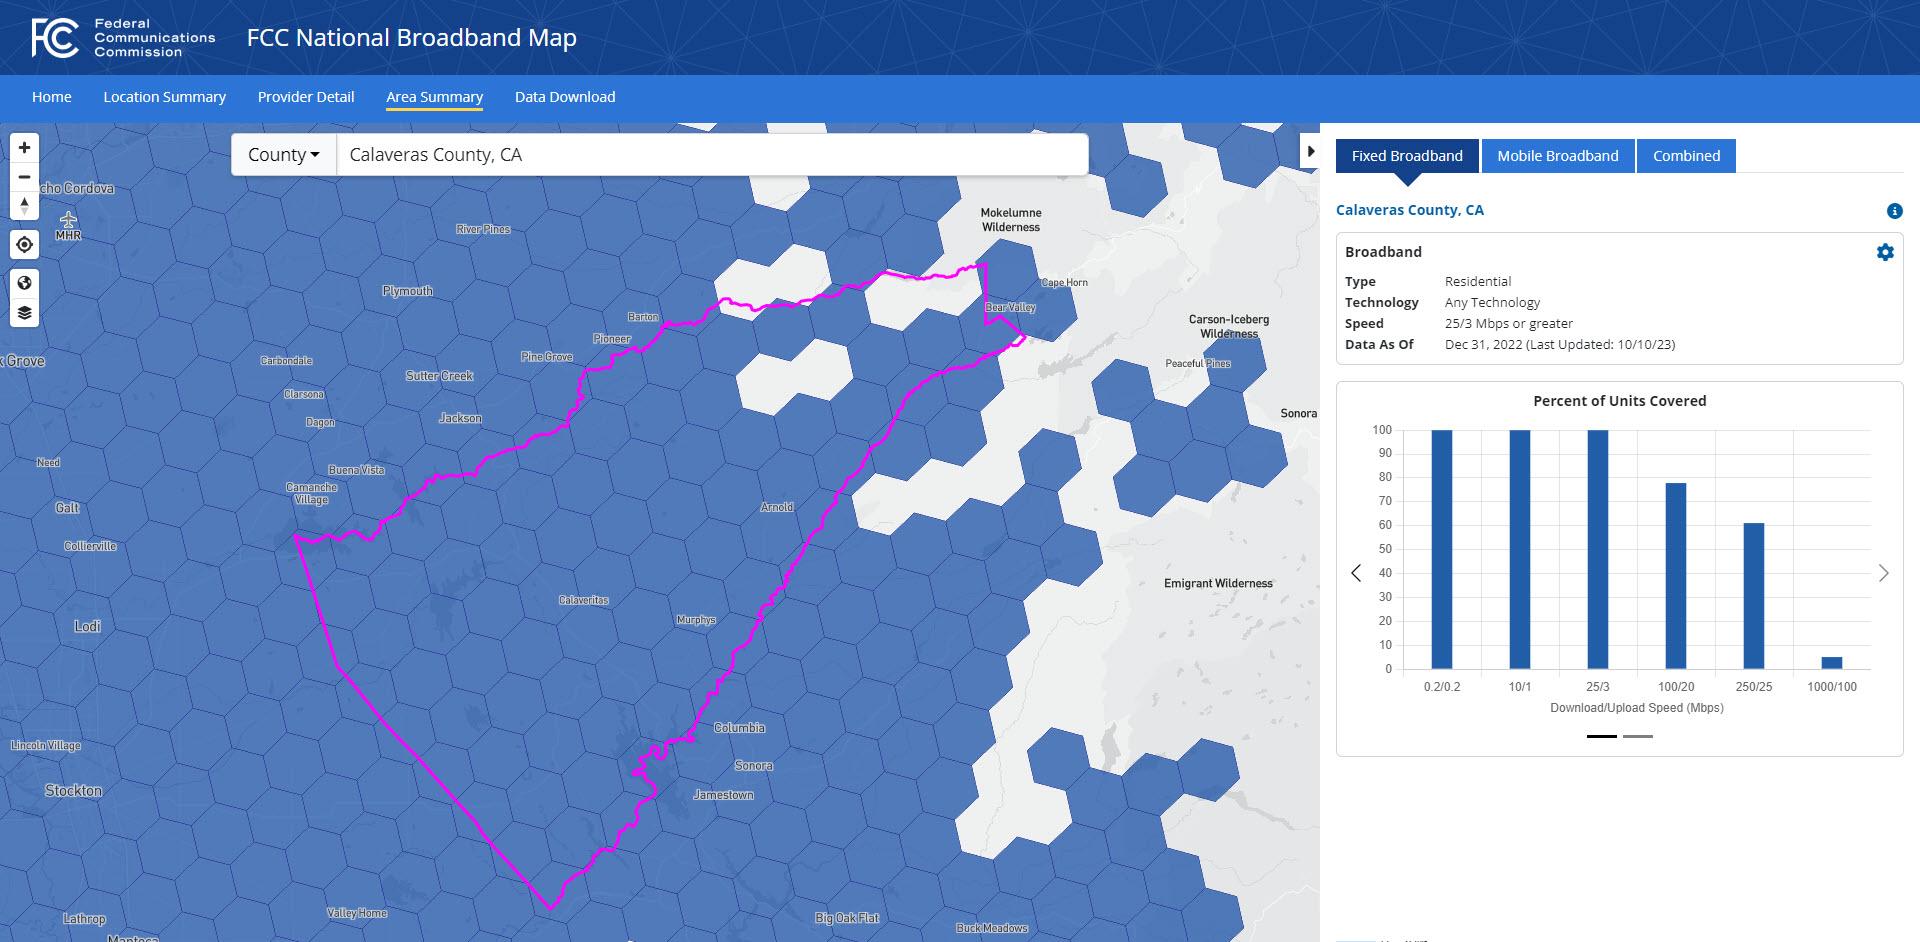Viewport: 1920px width, 942px height.
Task: Open Provider Detail page
Action: click(306, 97)
